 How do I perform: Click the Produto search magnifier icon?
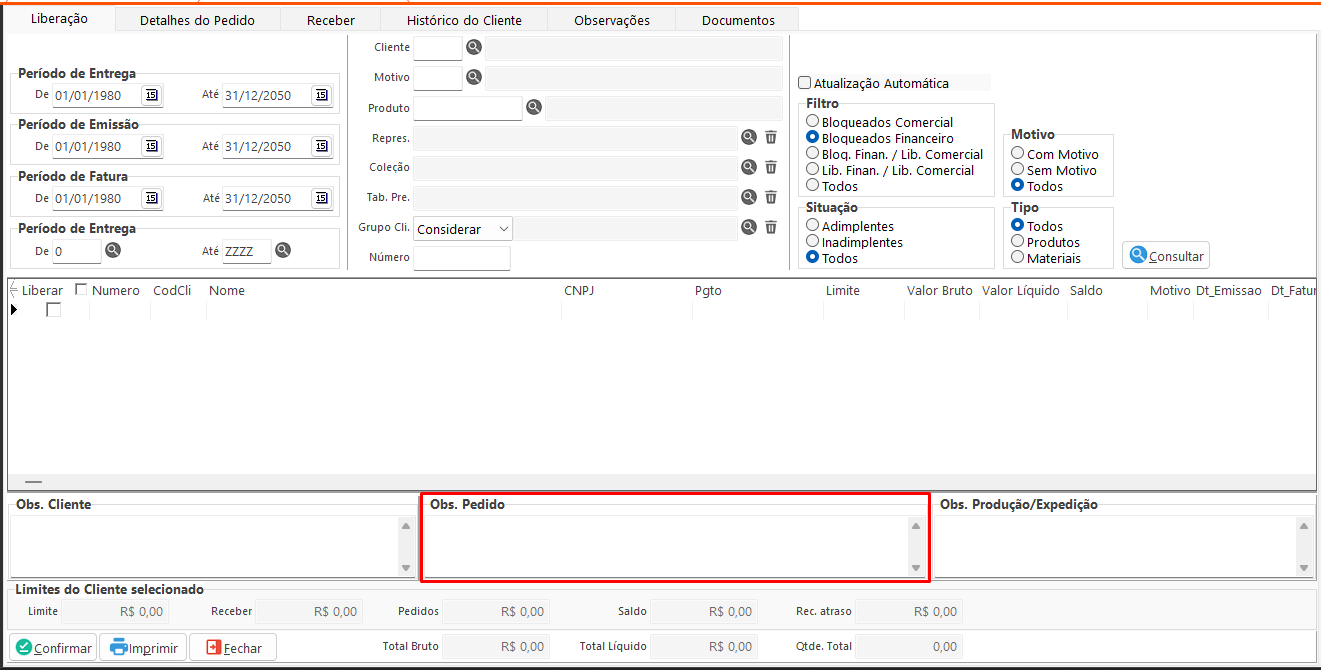pyautogui.click(x=534, y=107)
